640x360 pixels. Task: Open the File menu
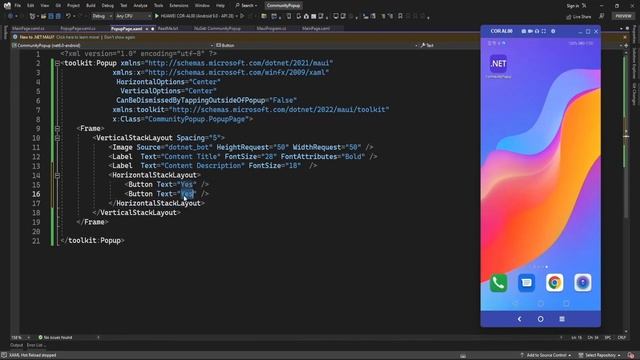[17, 6]
